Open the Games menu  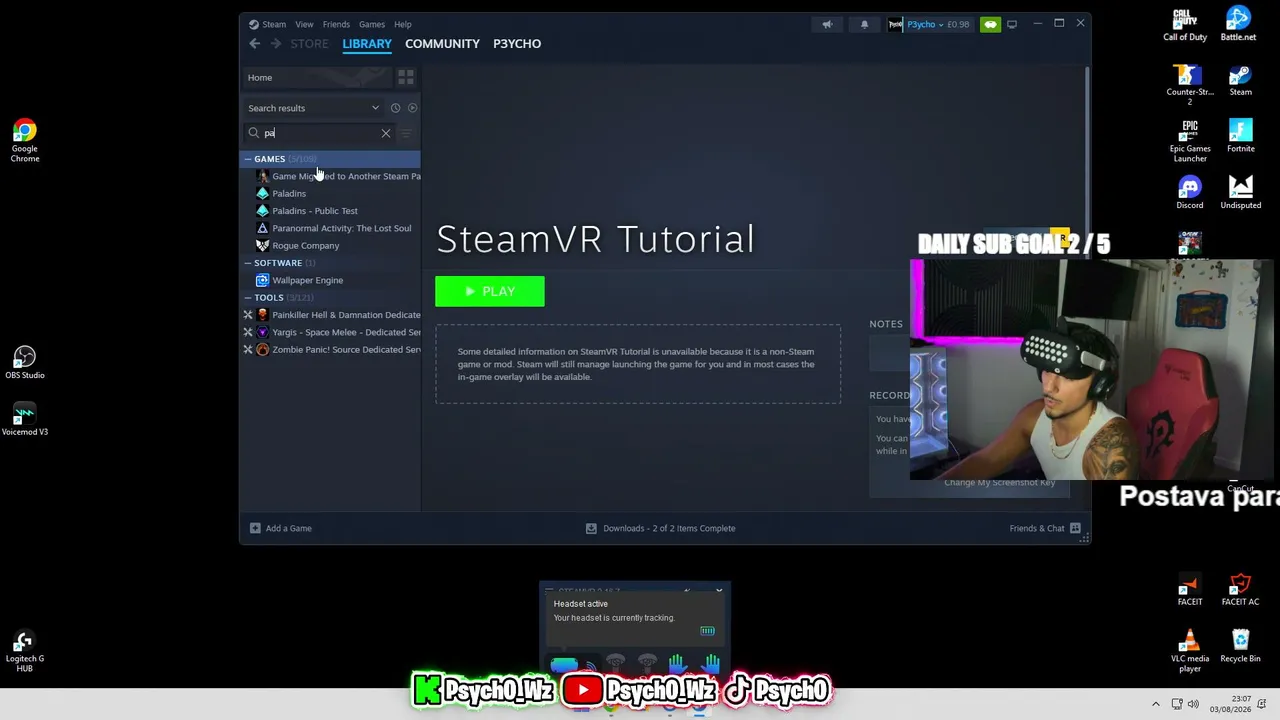pos(372,24)
